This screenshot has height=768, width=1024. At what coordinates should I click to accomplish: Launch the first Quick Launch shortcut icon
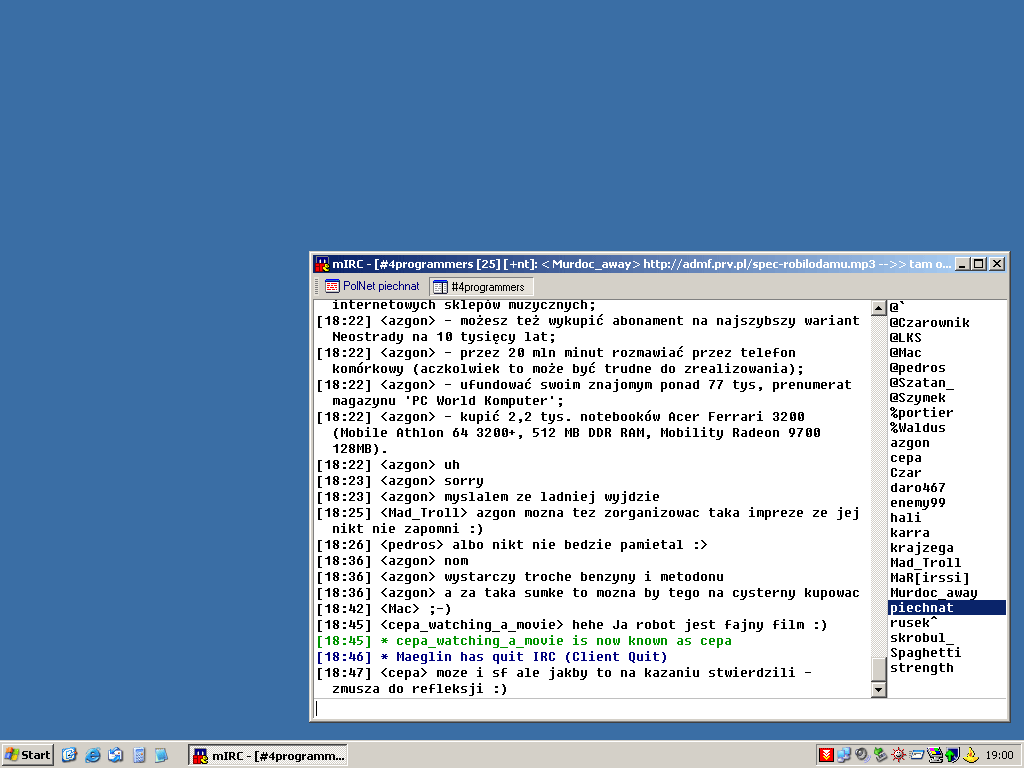click(x=70, y=755)
